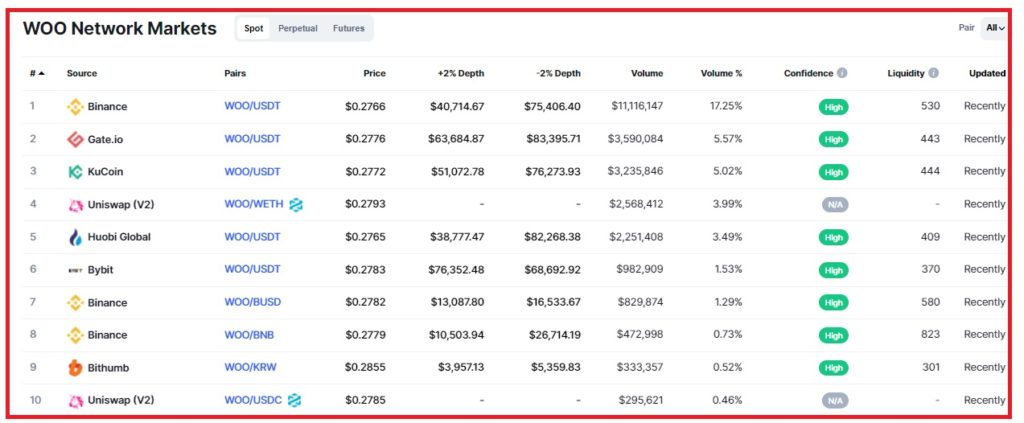1024x423 pixels.
Task: Sort by the Confidence column header
Action: [x=808, y=73]
